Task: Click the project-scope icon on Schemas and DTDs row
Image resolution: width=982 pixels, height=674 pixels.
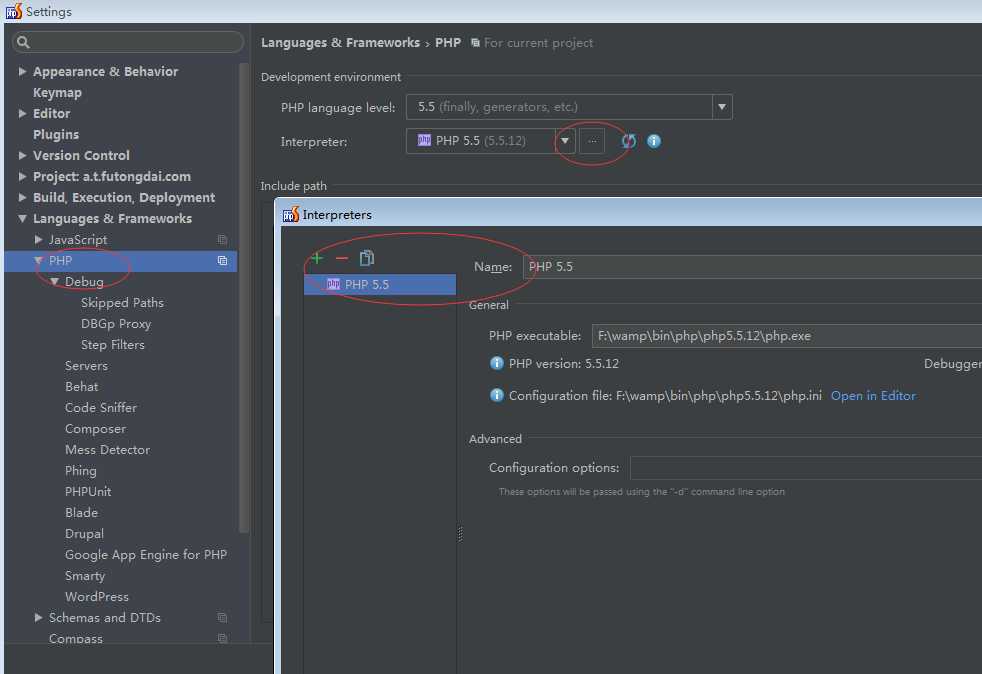Action: click(x=222, y=618)
